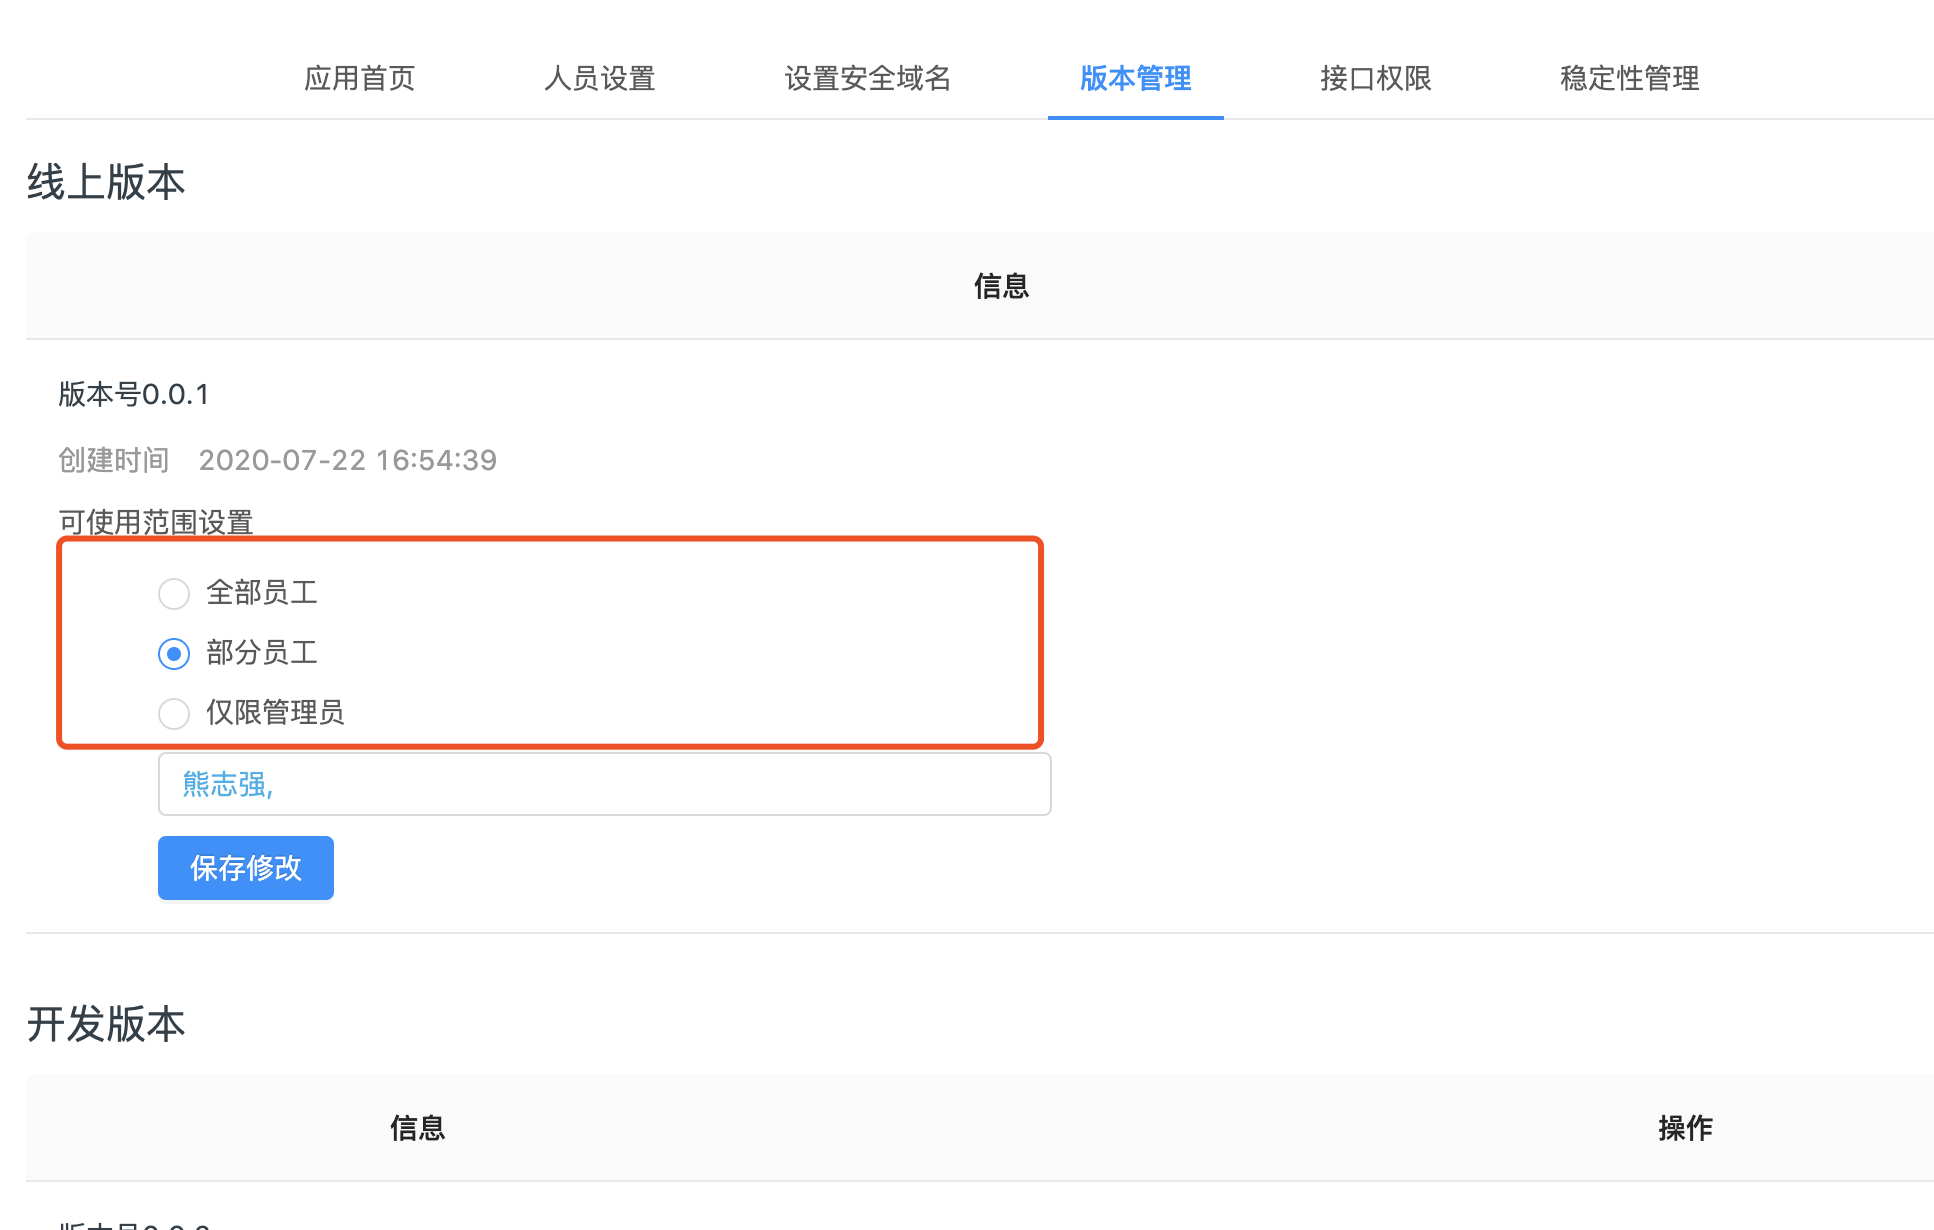This screenshot has height=1230, width=1934.
Task: Open the 应用首页 tab
Action: point(359,78)
